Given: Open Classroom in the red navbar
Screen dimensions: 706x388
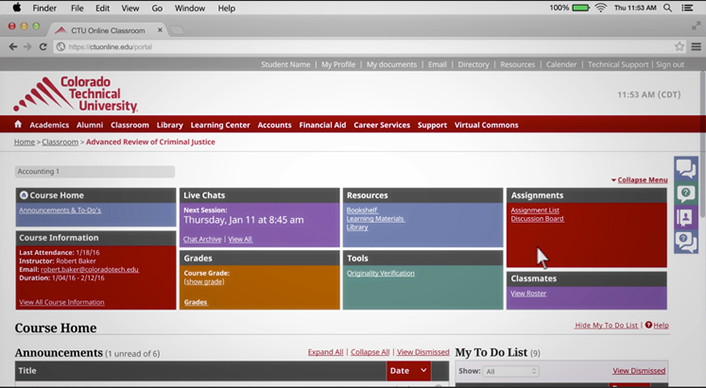Looking at the screenshot, I should coord(130,125).
